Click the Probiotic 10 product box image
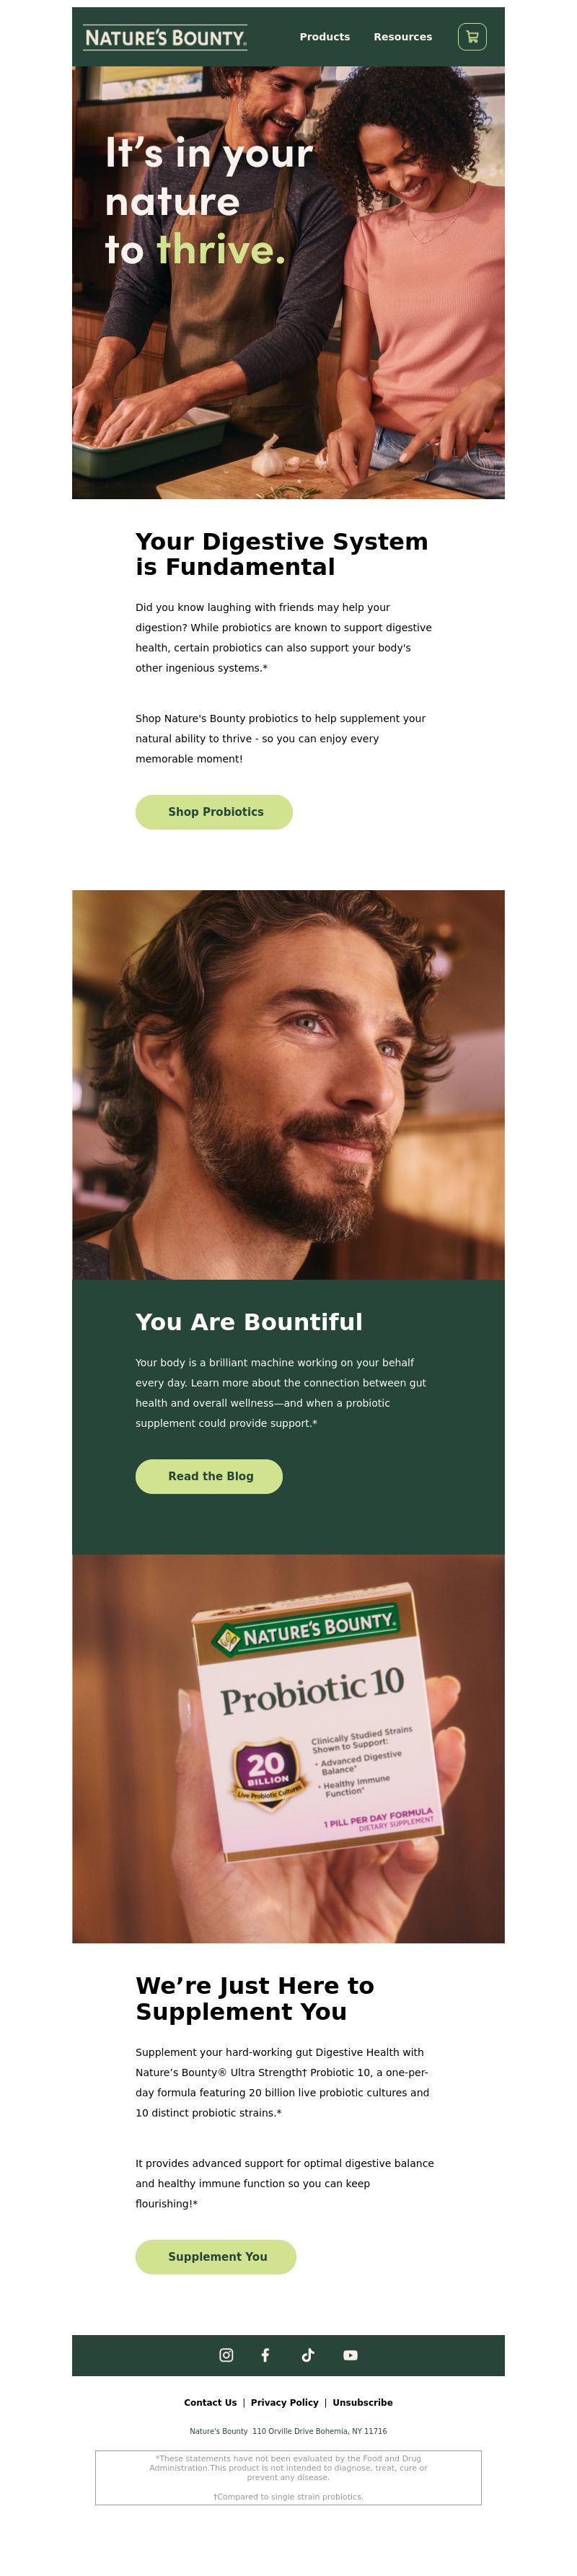Viewport: 577px width, 2576px height. tap(288, 1749)
